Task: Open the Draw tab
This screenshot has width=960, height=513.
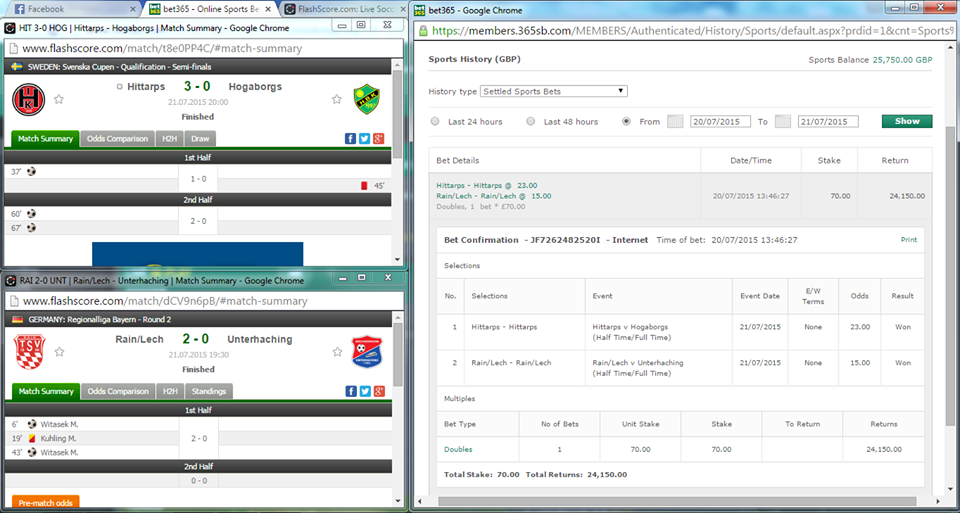Action: (x=200, y=138)
